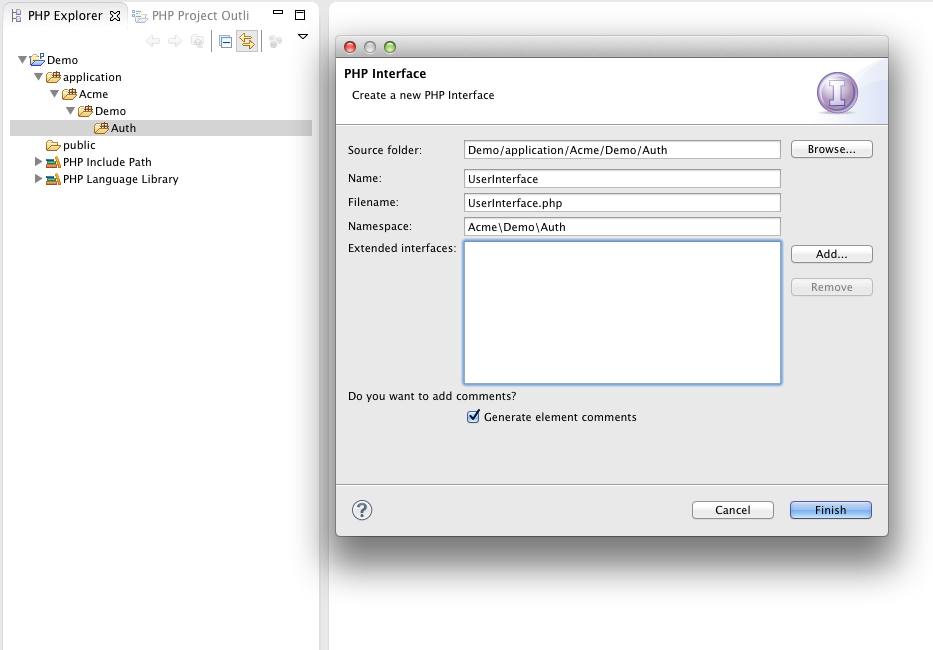Click the Up to parent toolbar icon
Image resolution: width=933 pixels, height=650 pixels.
pyautogui.click(x=197, y=41)
